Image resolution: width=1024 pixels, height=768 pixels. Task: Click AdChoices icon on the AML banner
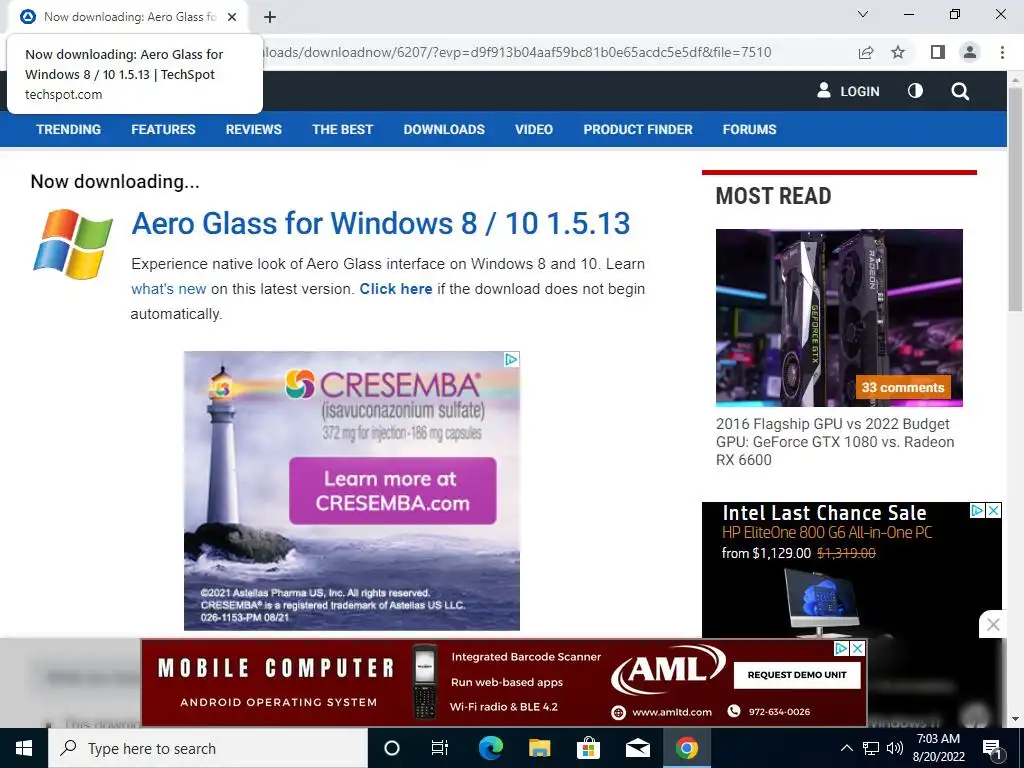pyautogui.click(x=842, y=648)
